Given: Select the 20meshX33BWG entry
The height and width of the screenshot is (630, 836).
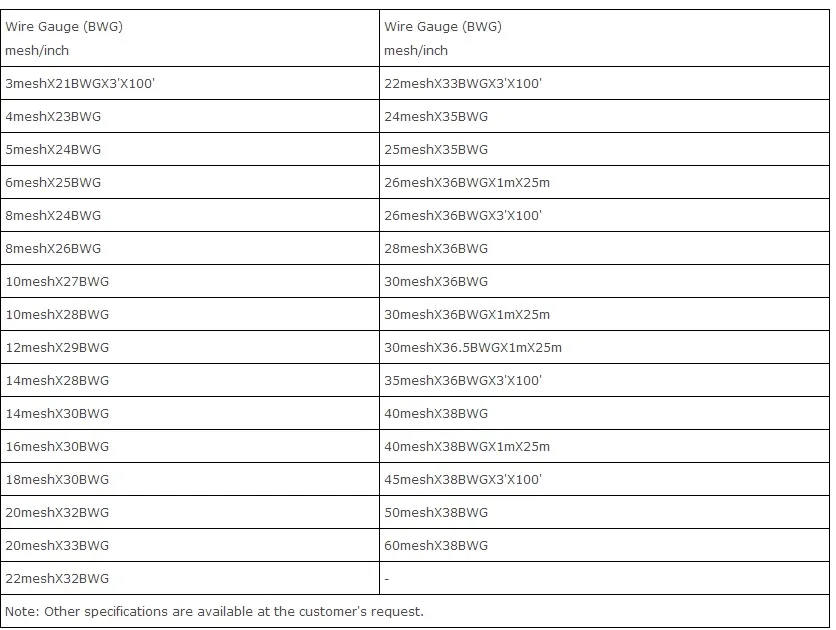Looking at the screenshot, I should (58, 546).
